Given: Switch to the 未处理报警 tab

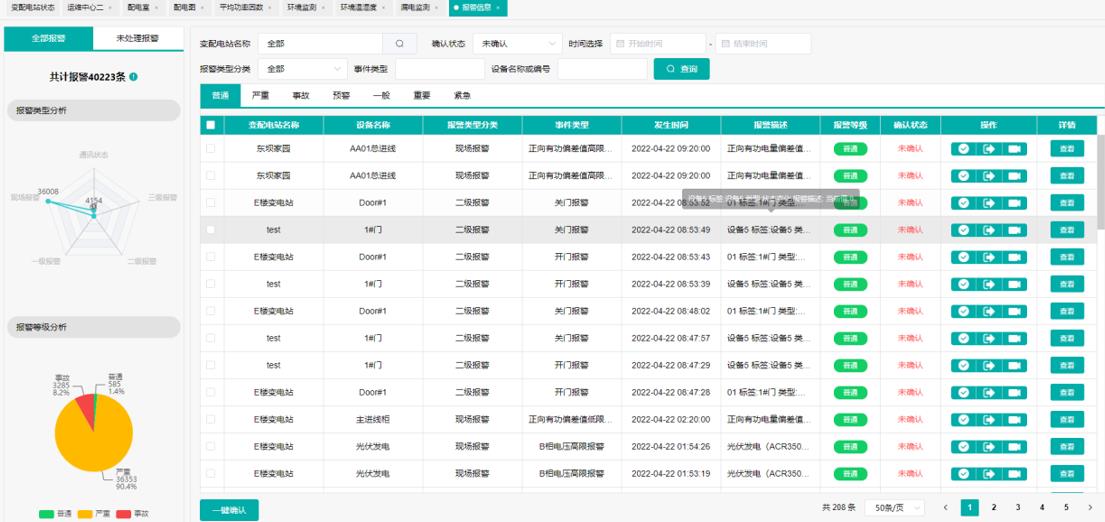Looking at the screenshot, I should (139, 39).
